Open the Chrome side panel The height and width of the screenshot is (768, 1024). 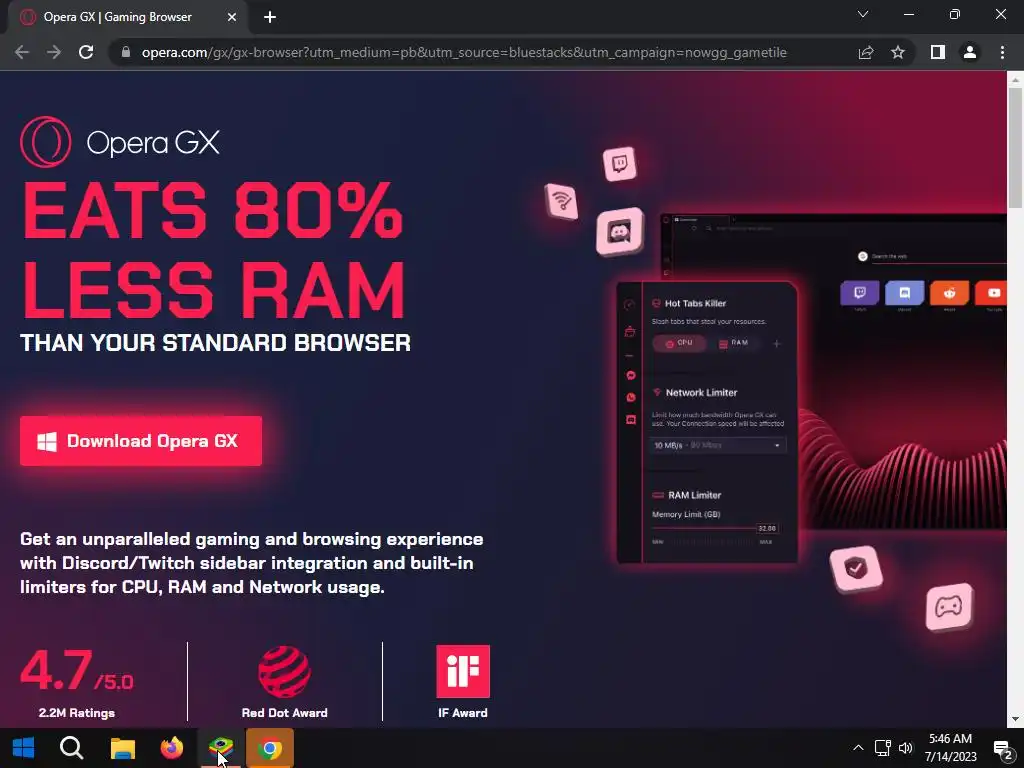point(938,52)
